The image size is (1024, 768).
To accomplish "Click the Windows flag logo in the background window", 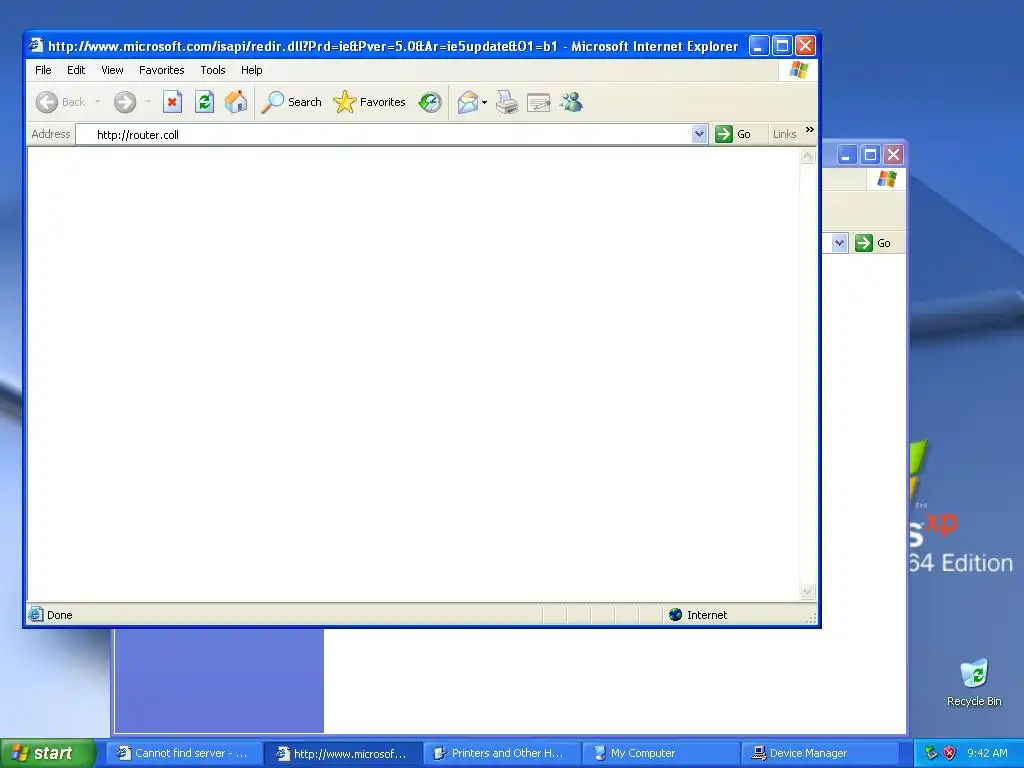I will pos(886,178).
